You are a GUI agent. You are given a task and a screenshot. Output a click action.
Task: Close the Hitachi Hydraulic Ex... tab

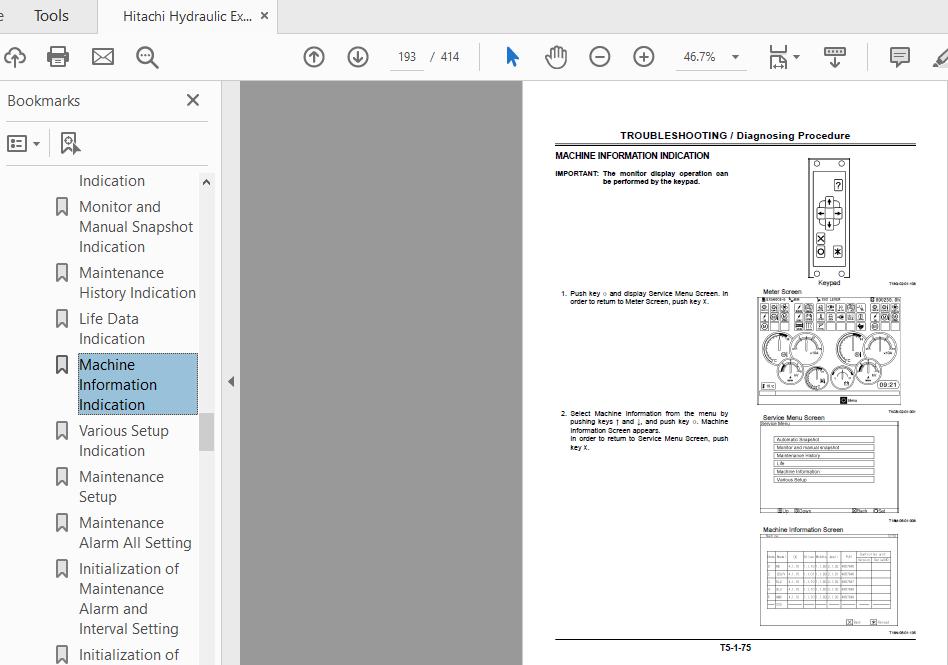coord(264,16)
